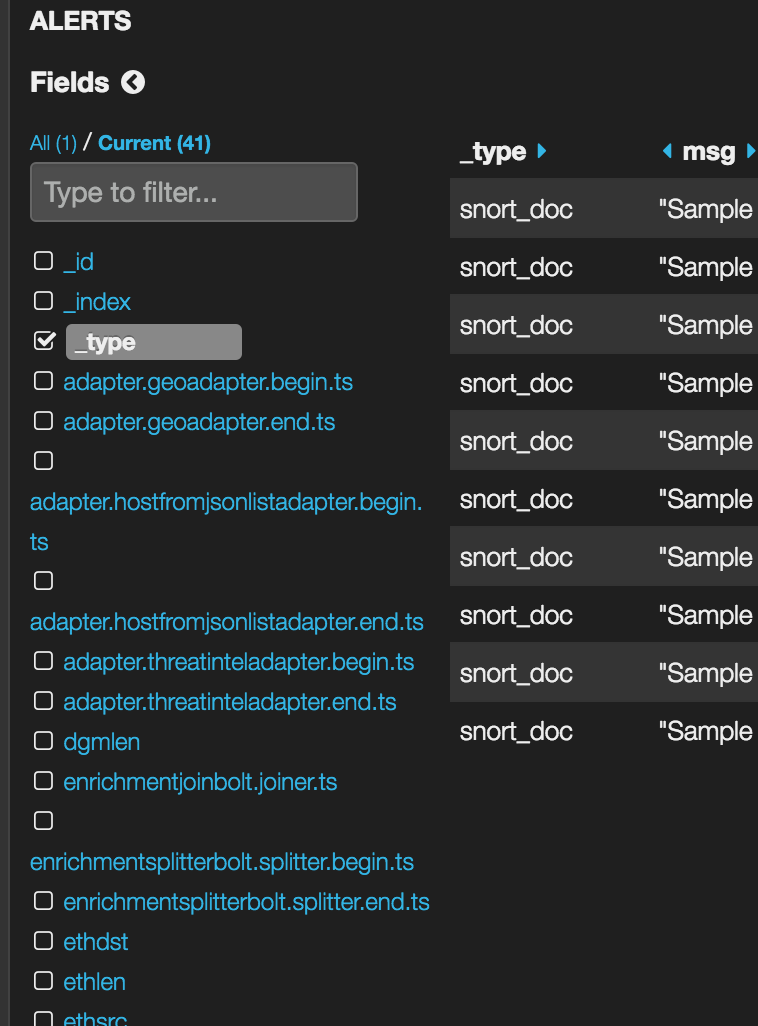Uncheck the _type field checkbox
Image resolution: width=758 pixels, height=1026 pixels.
(x=43, y=341)
